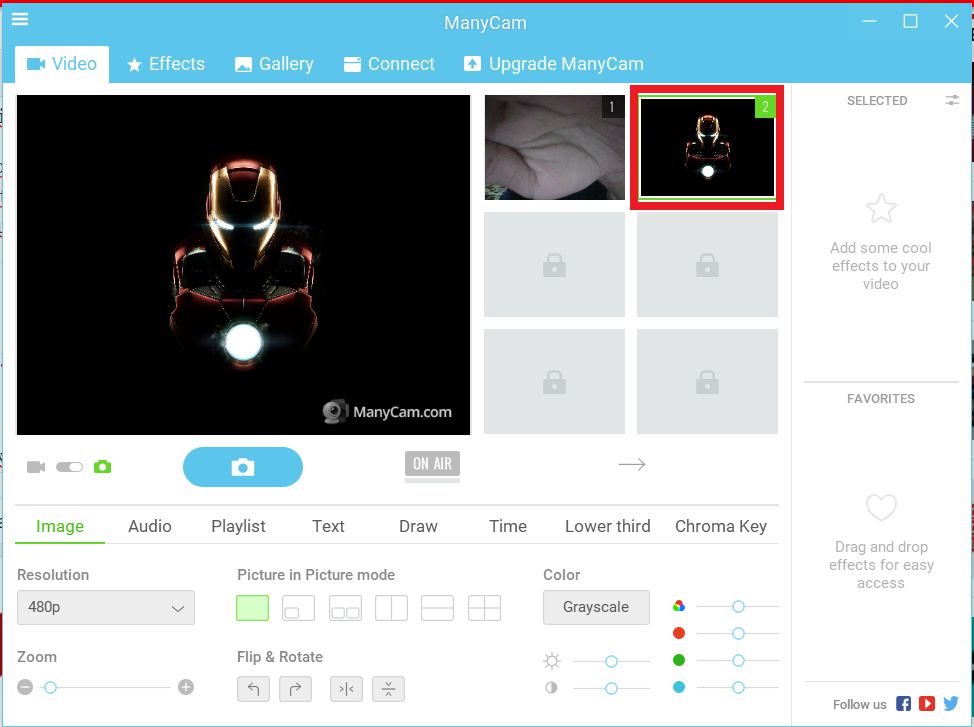
Task: Select vertical split picture mode
Action: pyautogui.click(x=391, y=608)
